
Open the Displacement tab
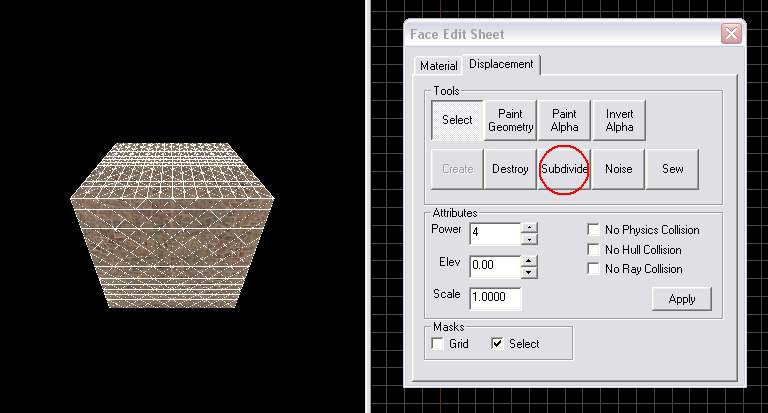point(501,65)
